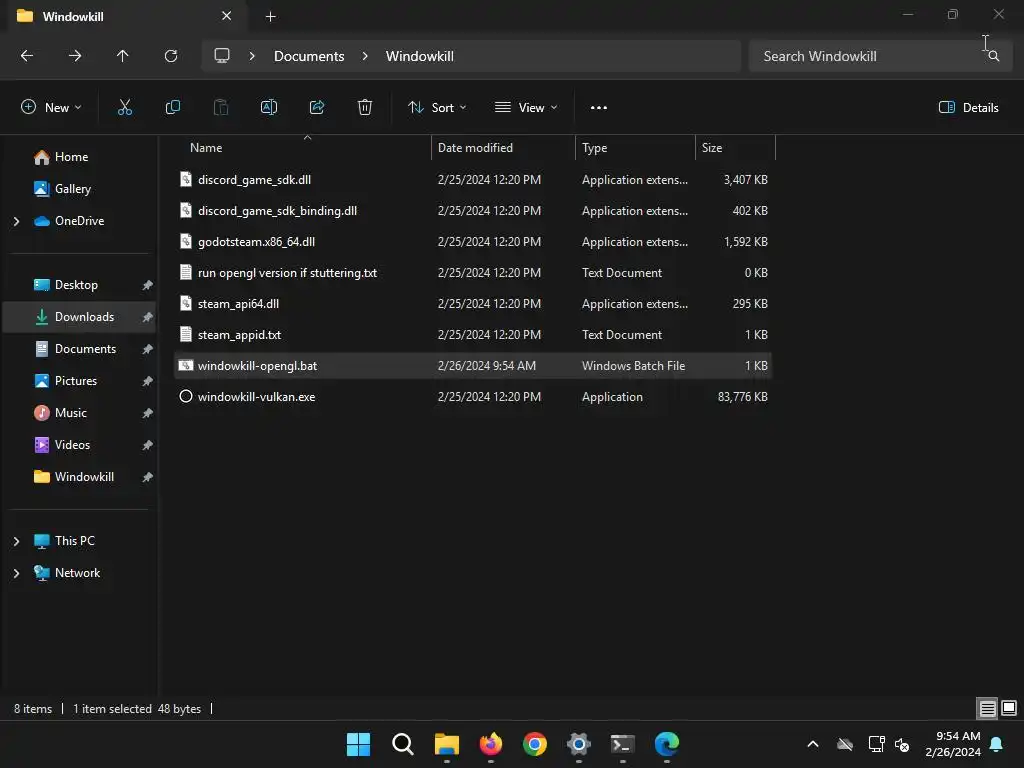
Task: Select discord_game_sdk.dll file
Action: 473,180
